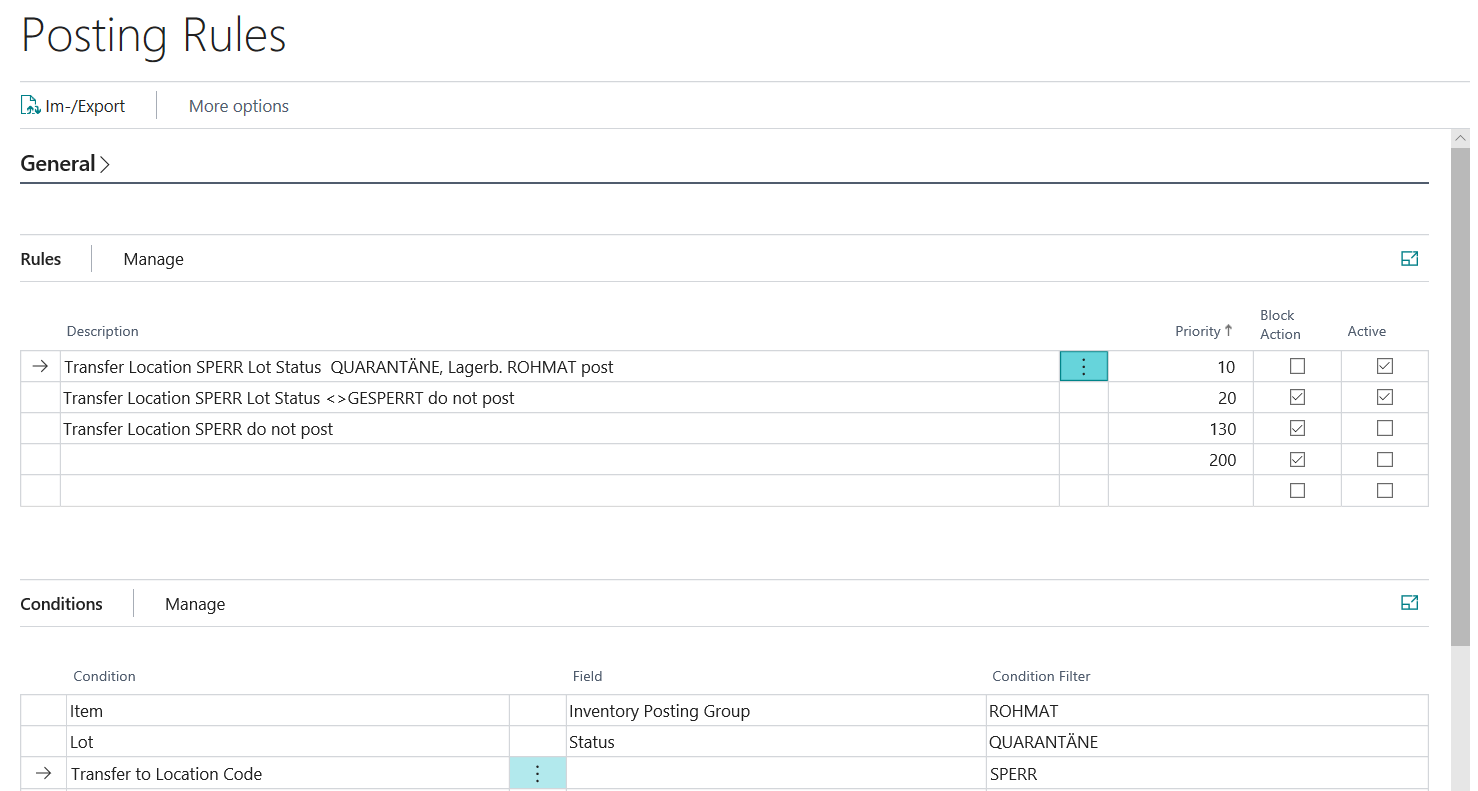Image resolution: width=1478 pixels, height=791 pixels.
Task: Enable Active checkbox for priority 200 rule
Action: [1385, 460]
